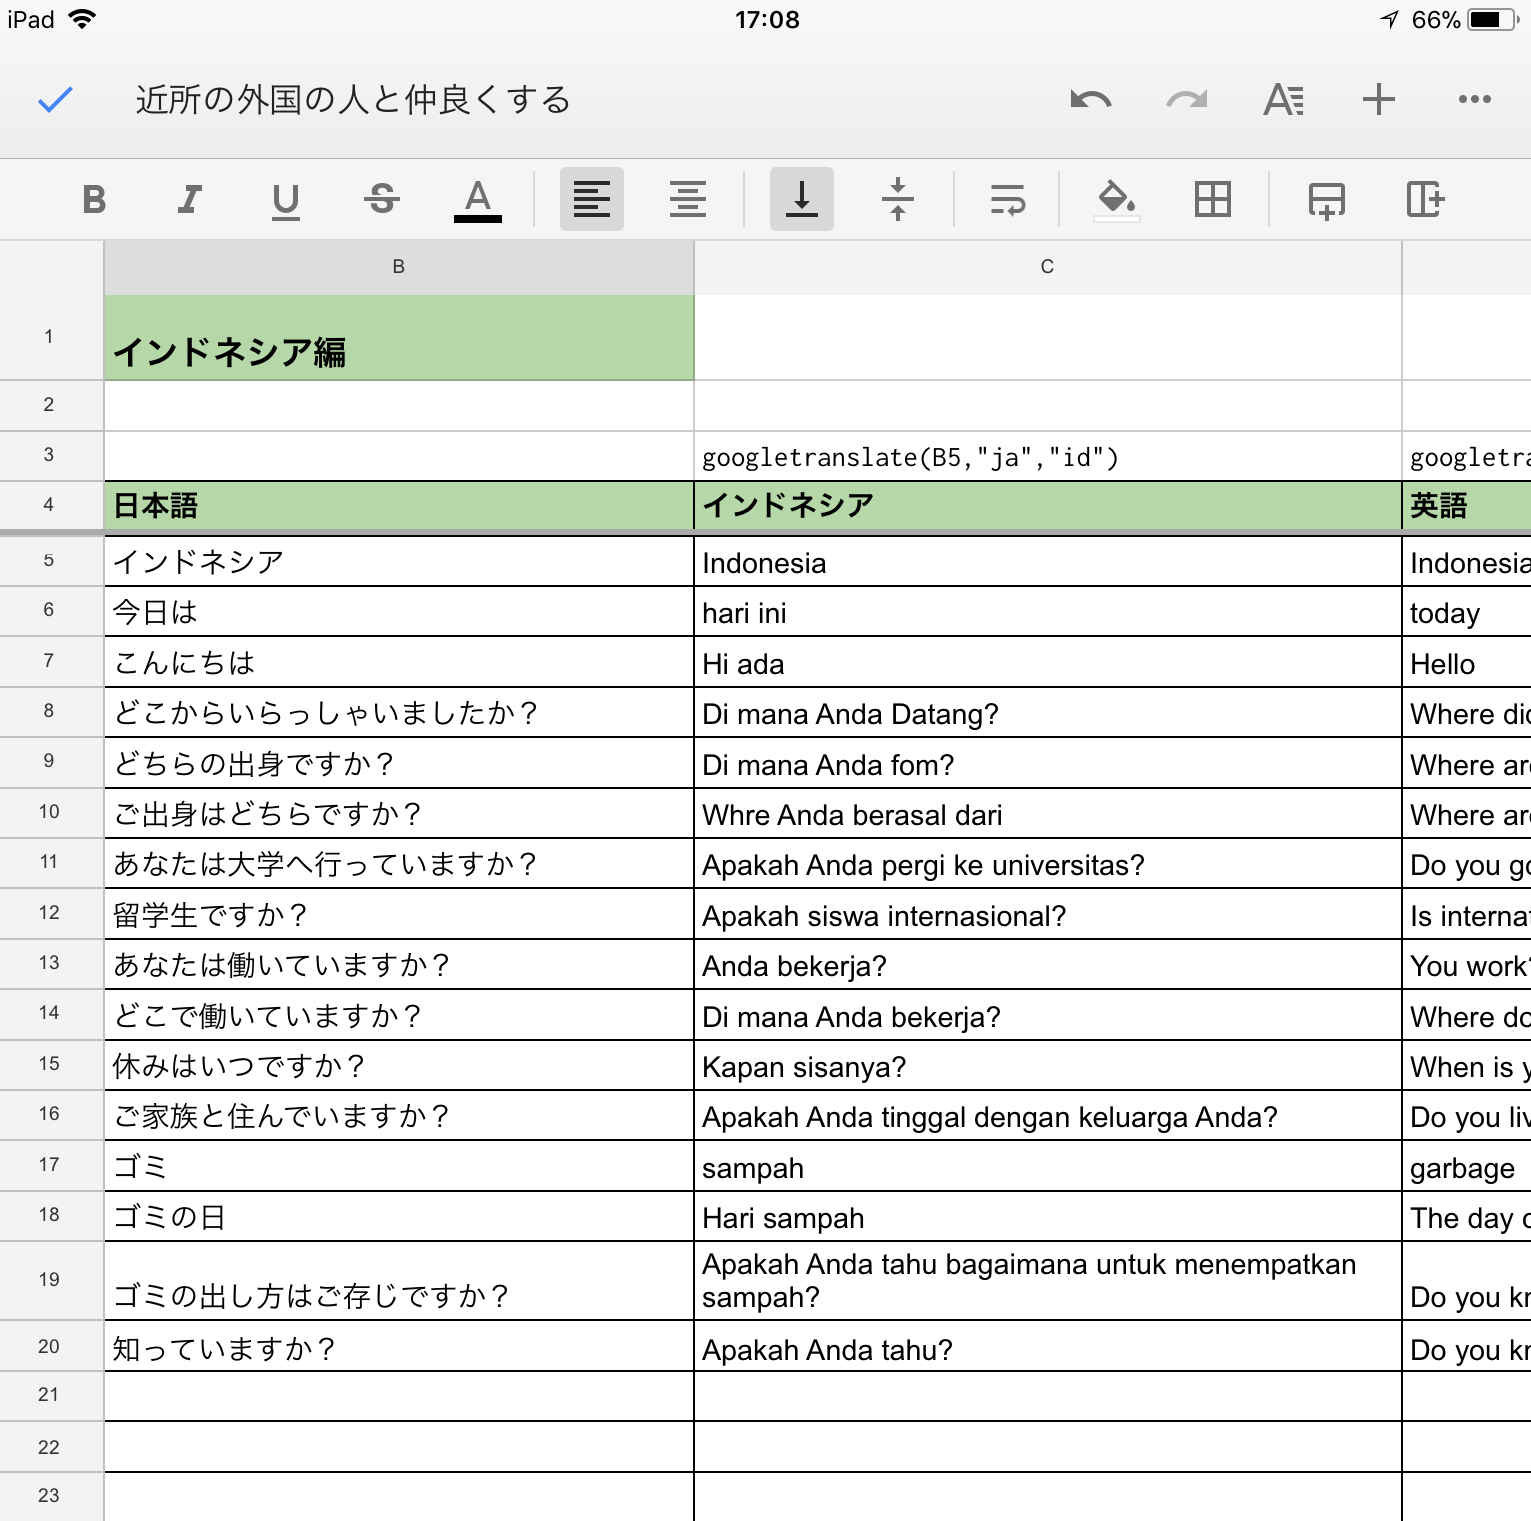Select the cell 留学生ですか？
1531x1521 pixels.
click(x=399, y=914)
